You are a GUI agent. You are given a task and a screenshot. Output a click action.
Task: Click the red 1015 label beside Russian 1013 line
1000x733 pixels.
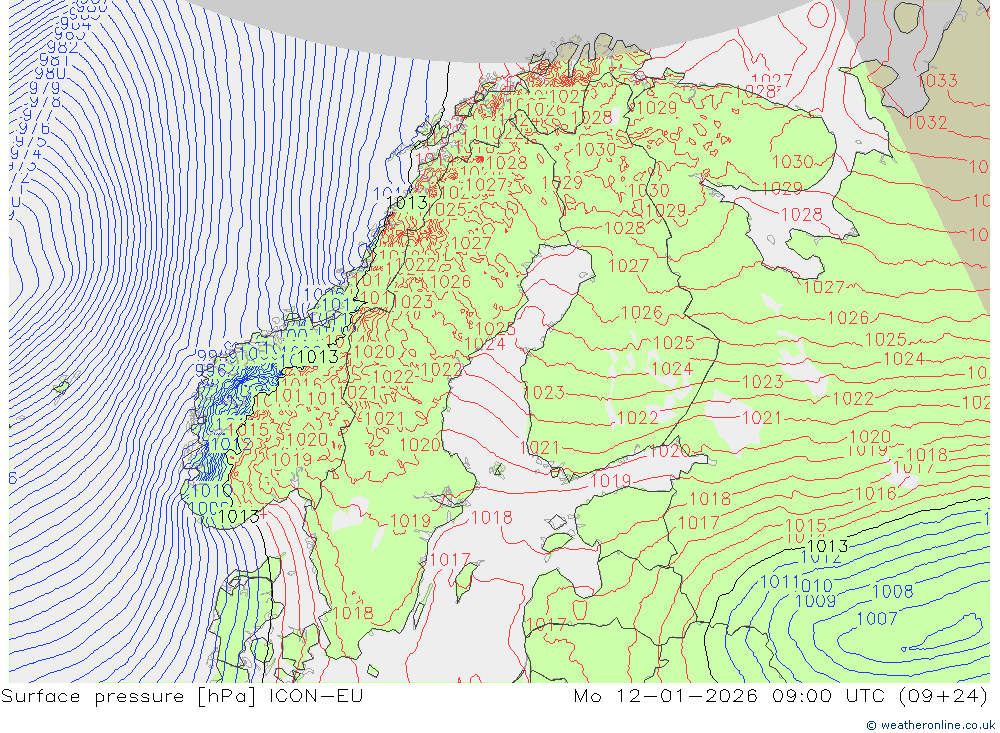point(806,526)
